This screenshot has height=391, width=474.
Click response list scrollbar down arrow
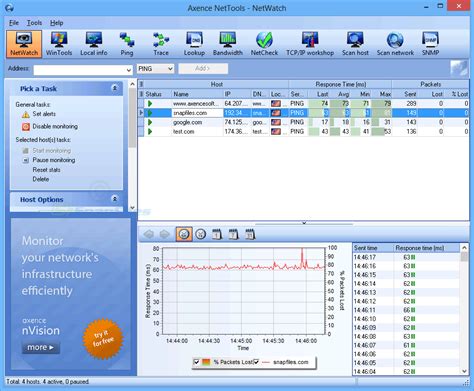[x=464, y=371]
